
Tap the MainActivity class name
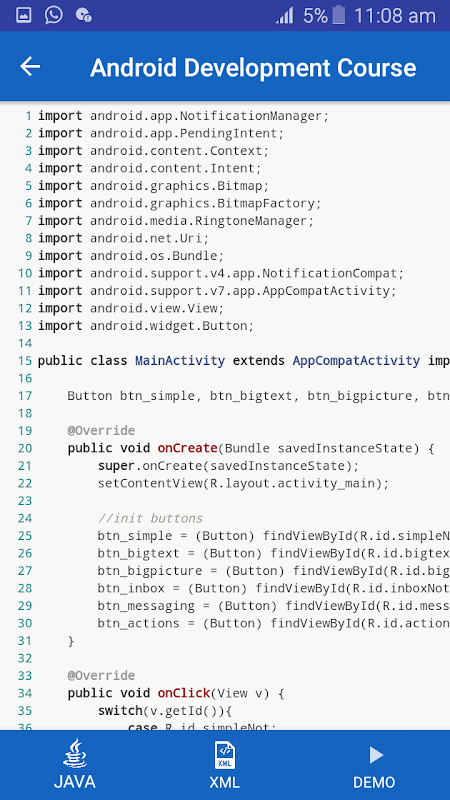click(x=180, y=361)
